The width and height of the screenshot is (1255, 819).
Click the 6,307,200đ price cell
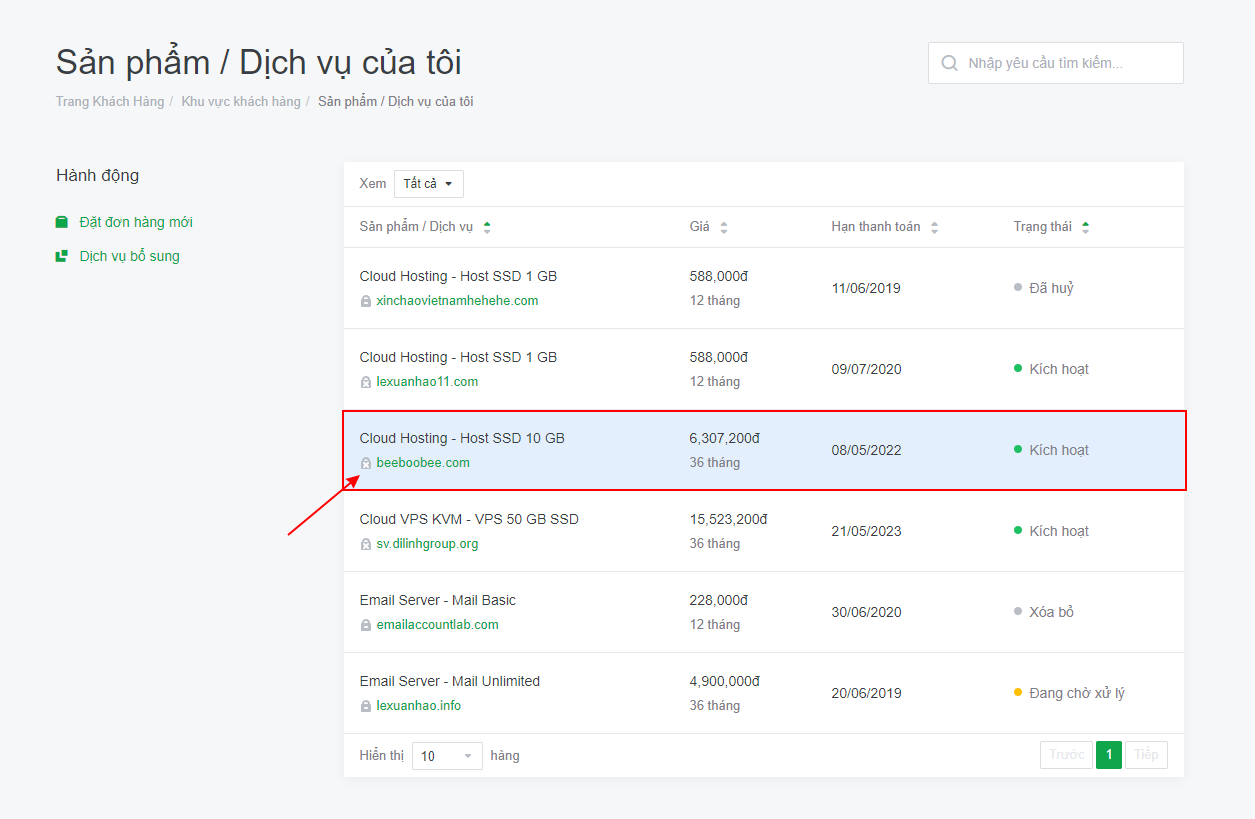[725, 438]
